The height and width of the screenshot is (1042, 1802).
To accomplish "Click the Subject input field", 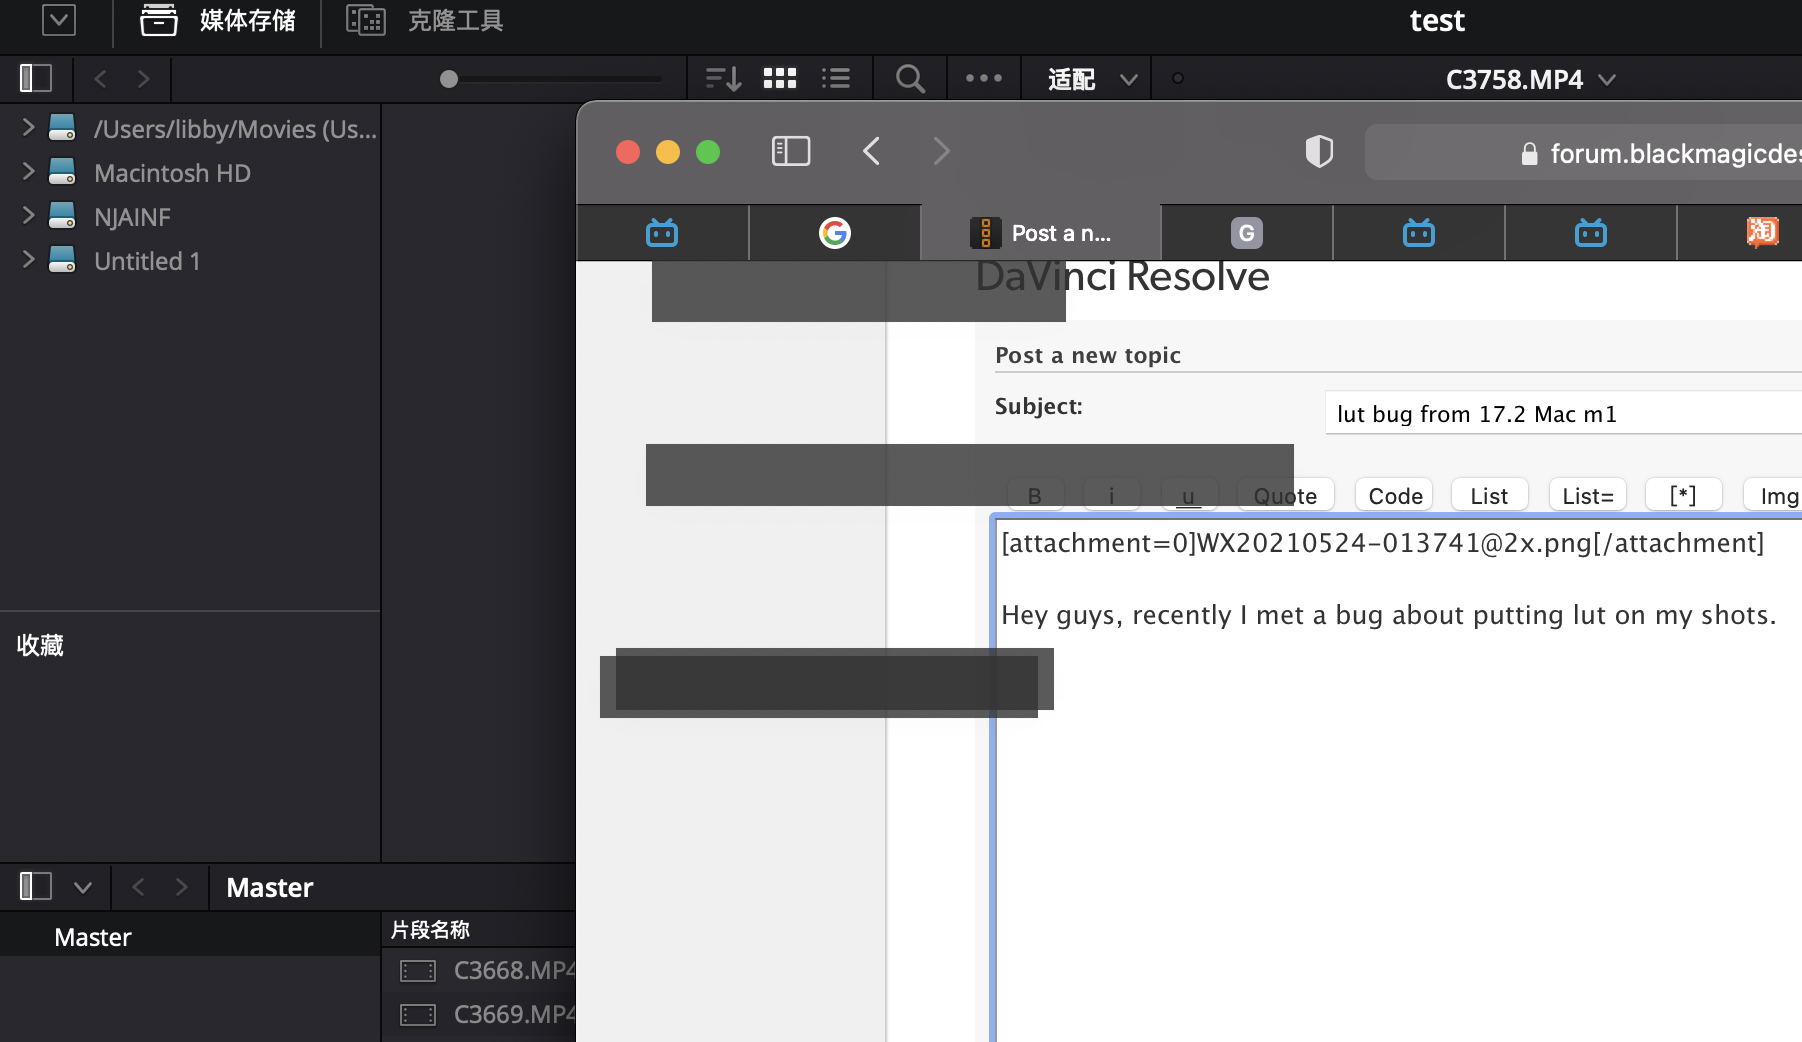I will pyautogui.click(x=1564, y=413).
